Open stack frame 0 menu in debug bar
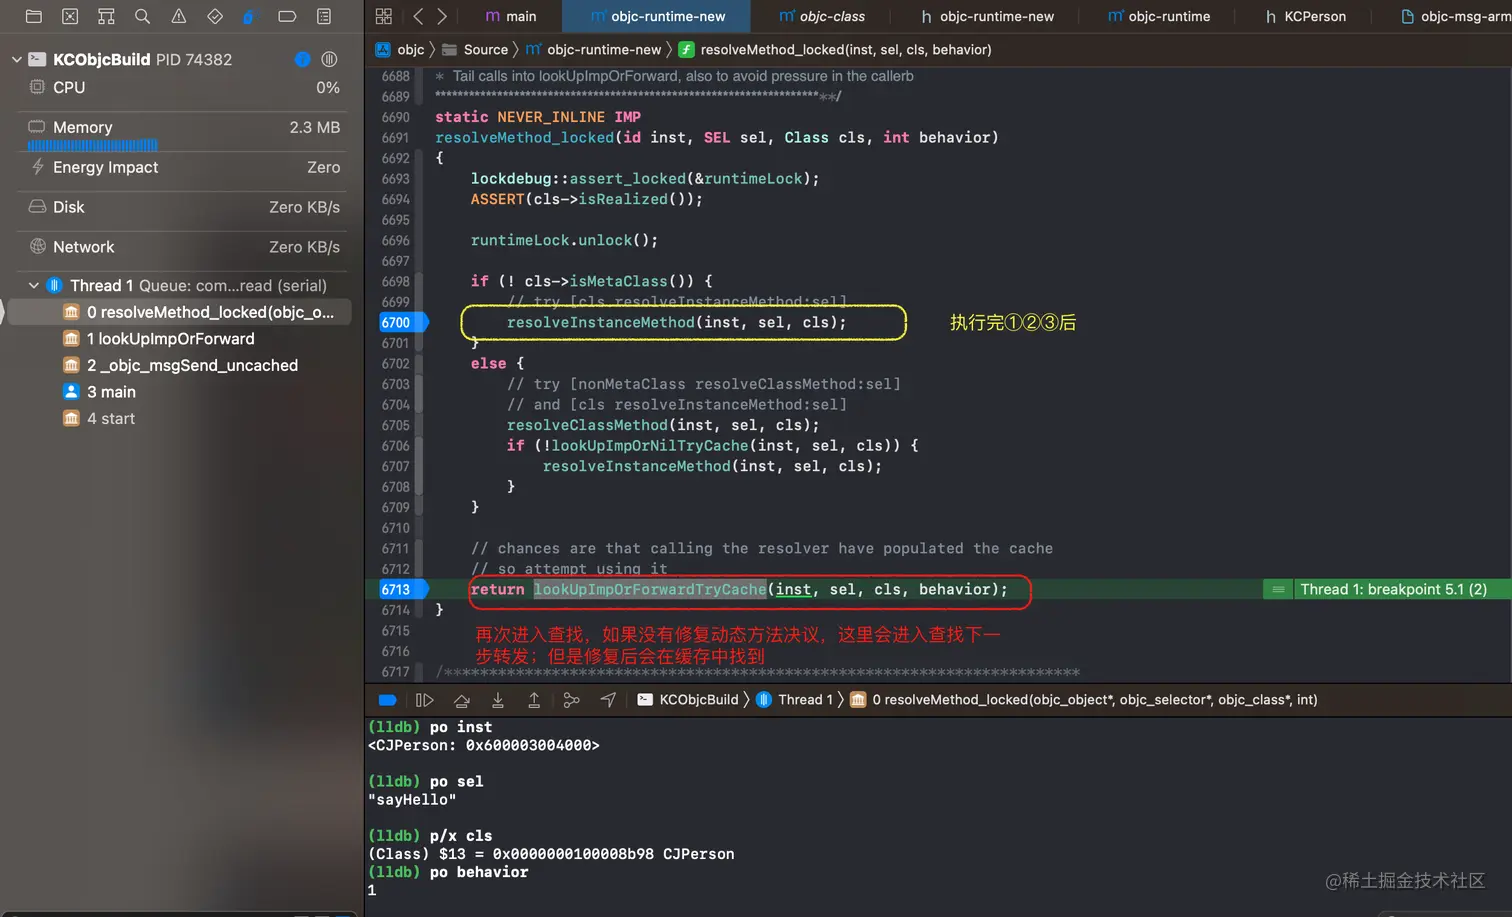The height and width of the screenshot is (917, 1512). pos(1084,700)
